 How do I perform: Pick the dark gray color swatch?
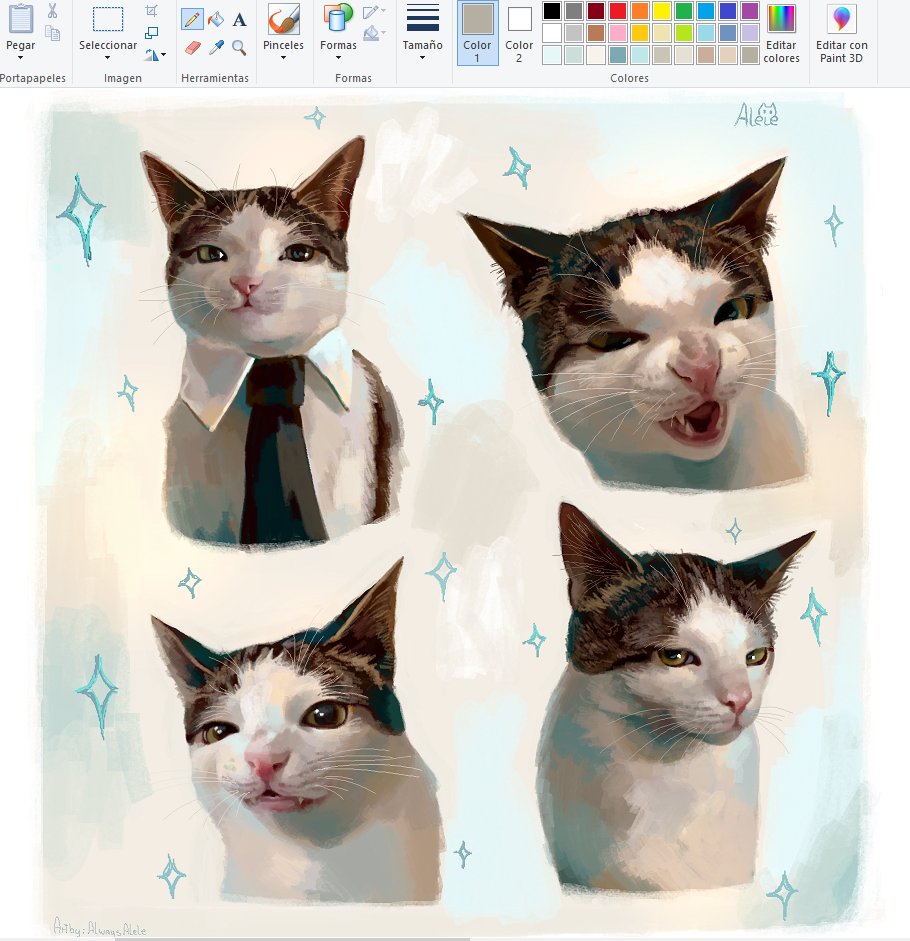coord(574,11)
